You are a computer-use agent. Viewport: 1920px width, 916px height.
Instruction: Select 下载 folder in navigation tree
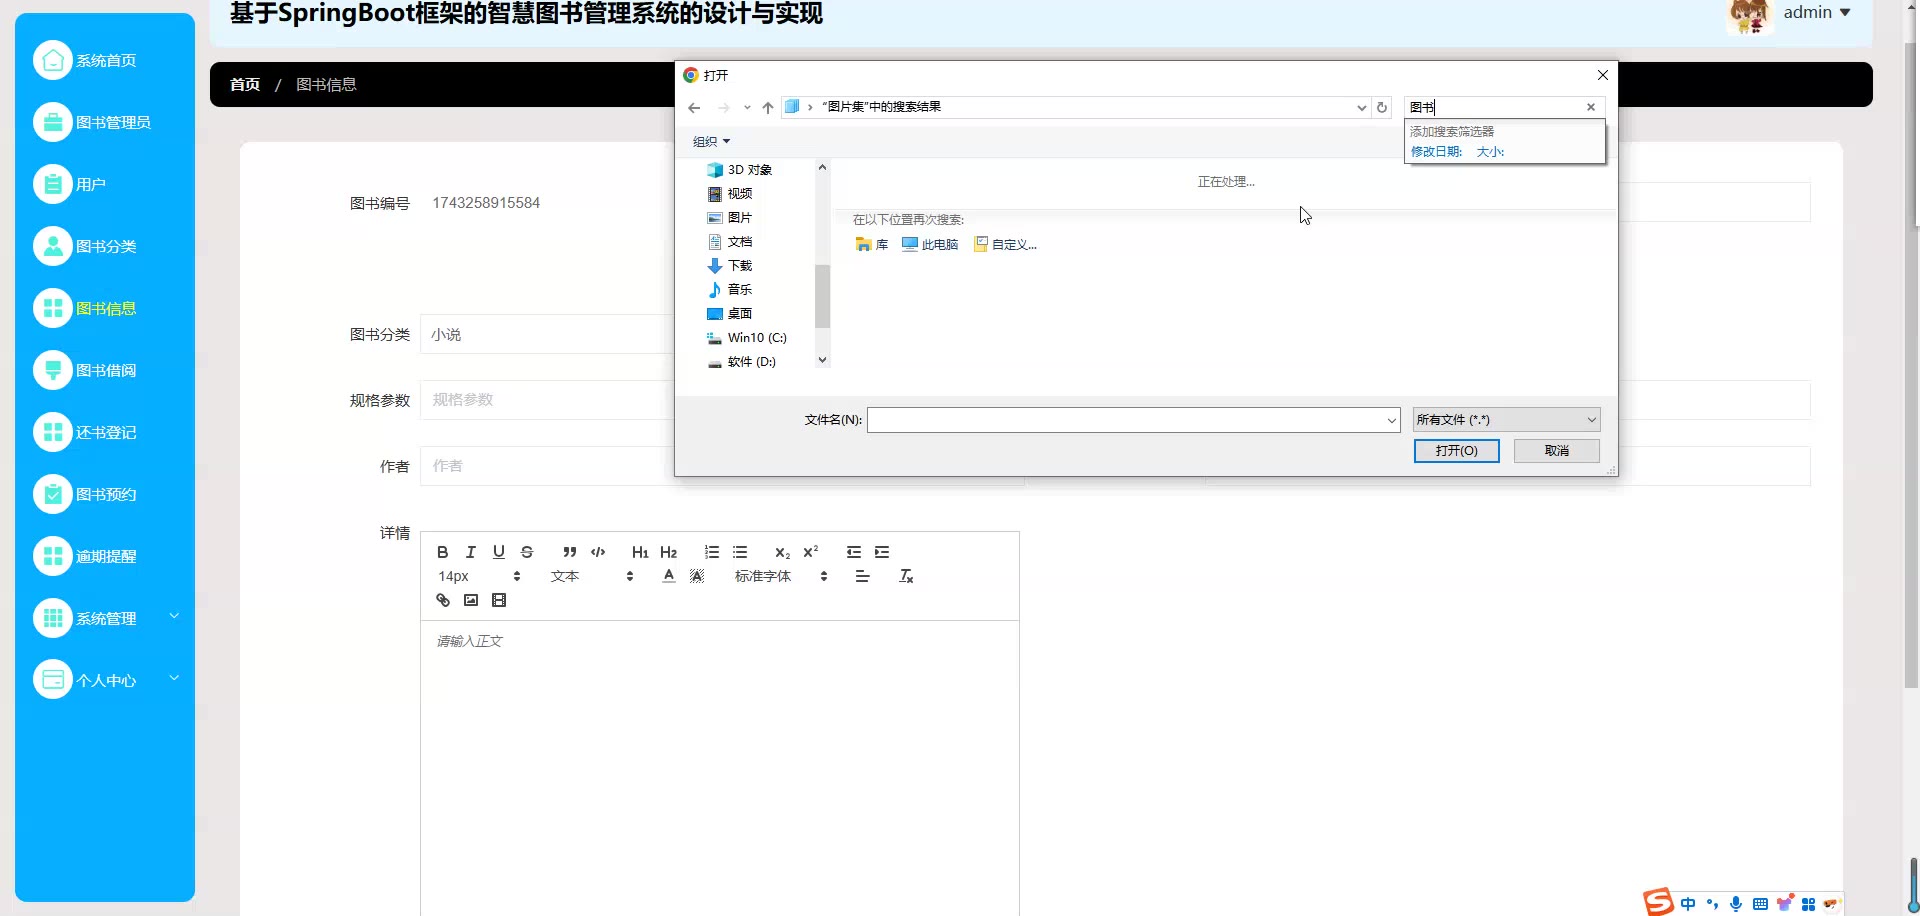(730, 266)
